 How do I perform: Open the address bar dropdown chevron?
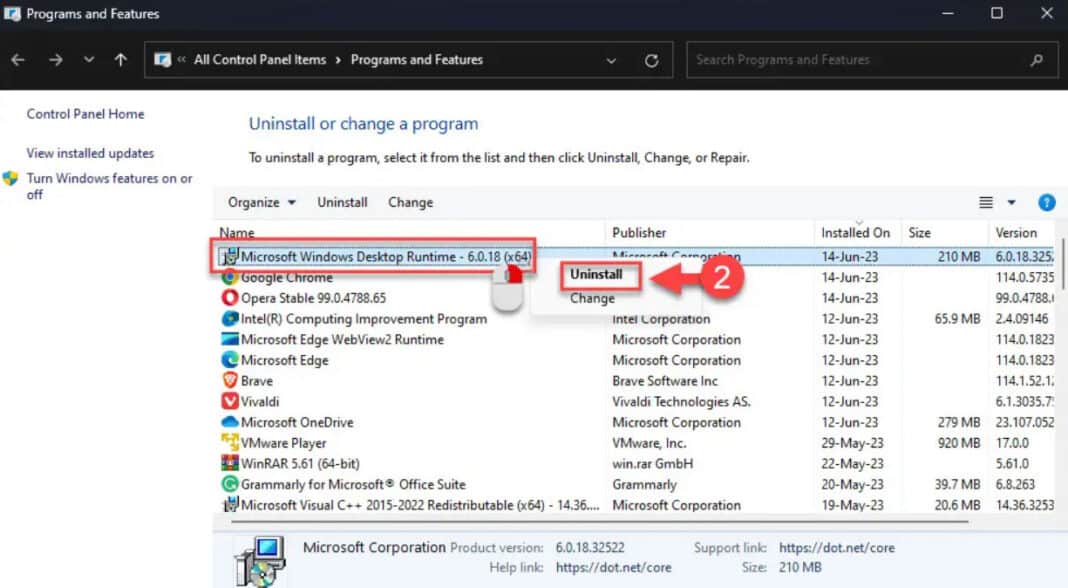point(611,59)
